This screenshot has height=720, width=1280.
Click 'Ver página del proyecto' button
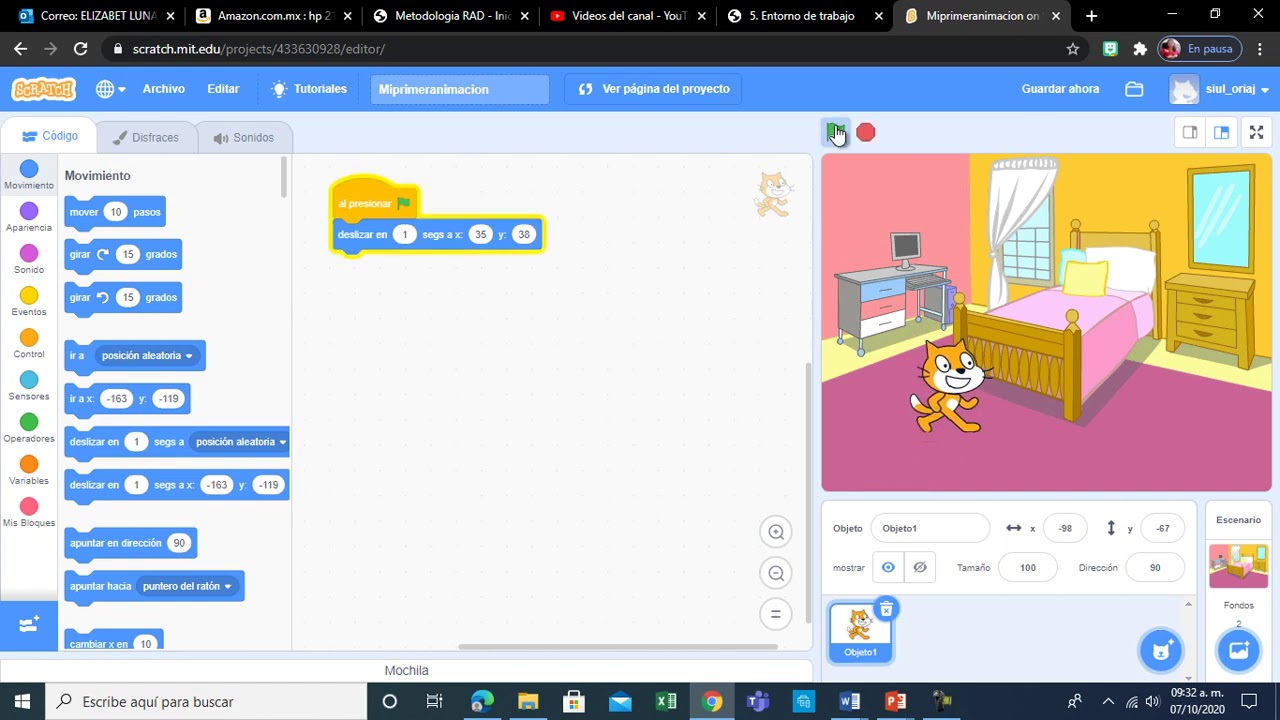click(x=654, y=89)
